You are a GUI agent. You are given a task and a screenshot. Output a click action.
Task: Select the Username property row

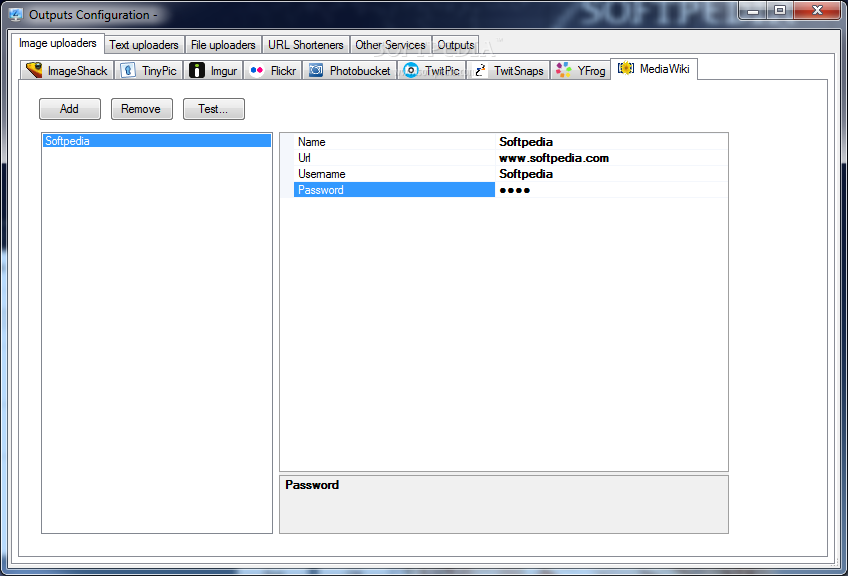pos(394,174)
